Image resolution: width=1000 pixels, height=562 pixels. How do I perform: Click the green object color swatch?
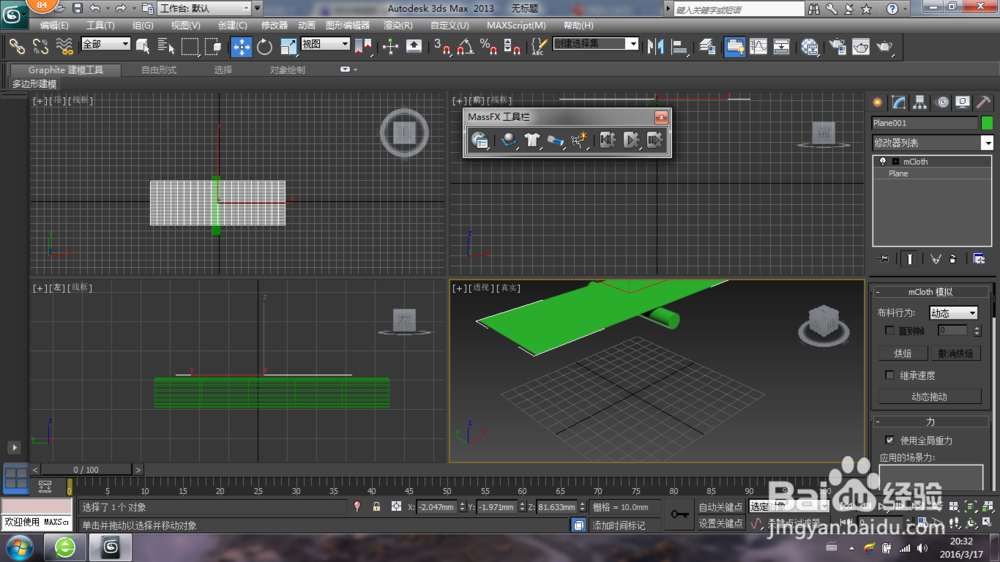point(987,123)
